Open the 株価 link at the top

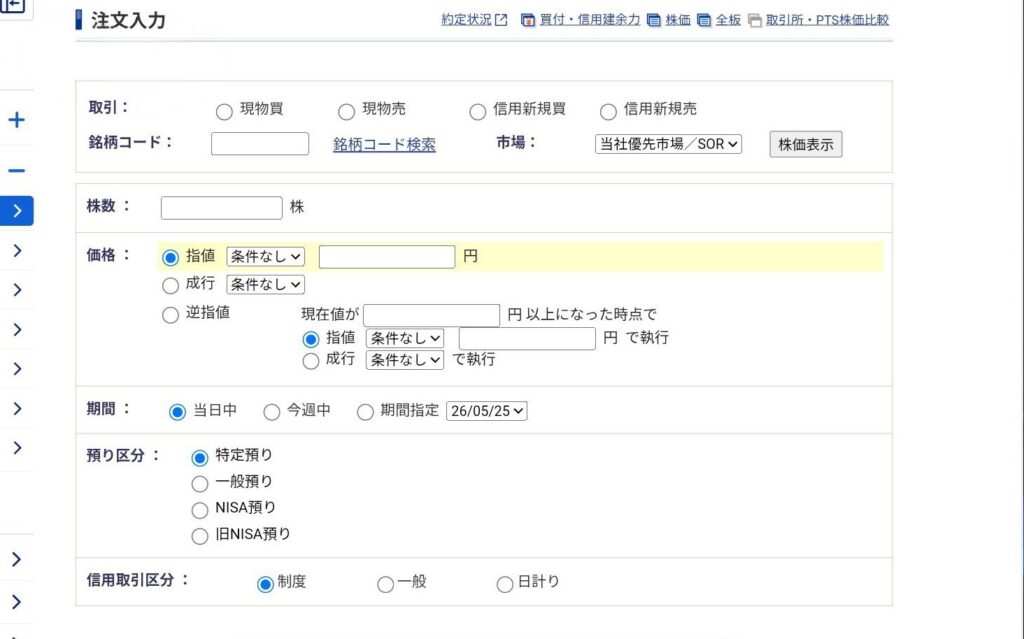678,20
